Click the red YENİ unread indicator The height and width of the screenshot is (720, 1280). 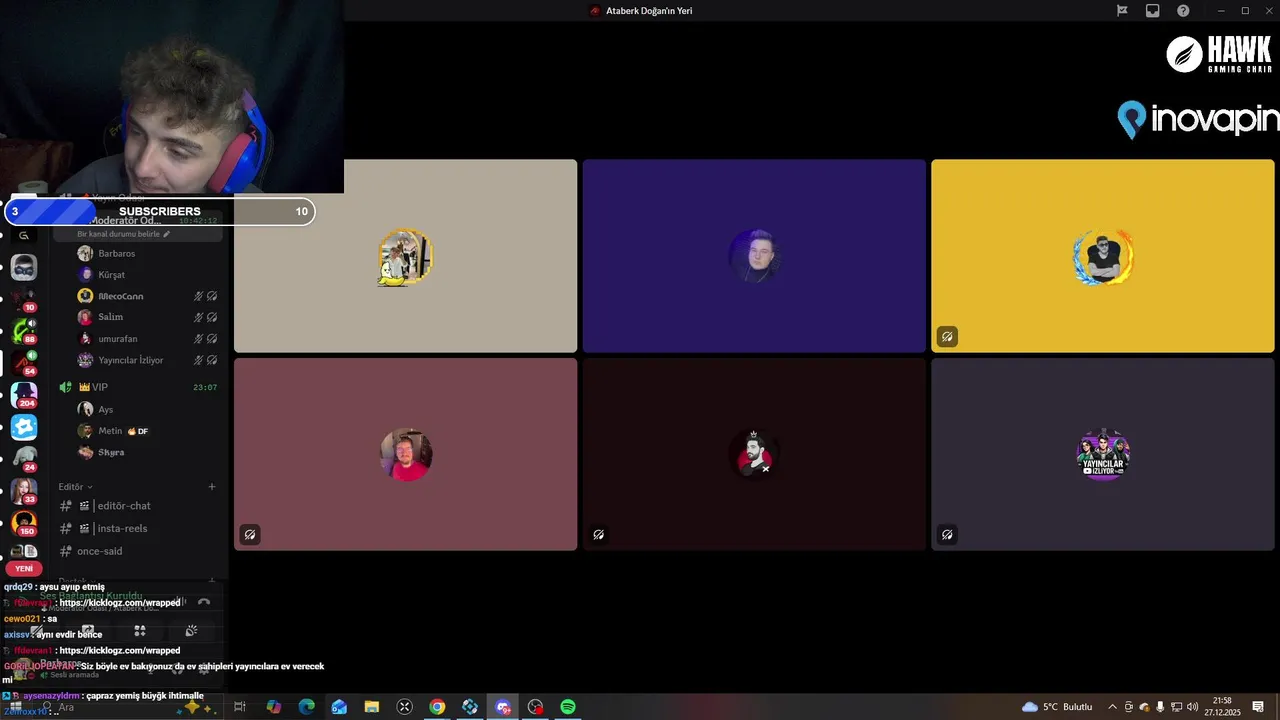pos(24,568)
